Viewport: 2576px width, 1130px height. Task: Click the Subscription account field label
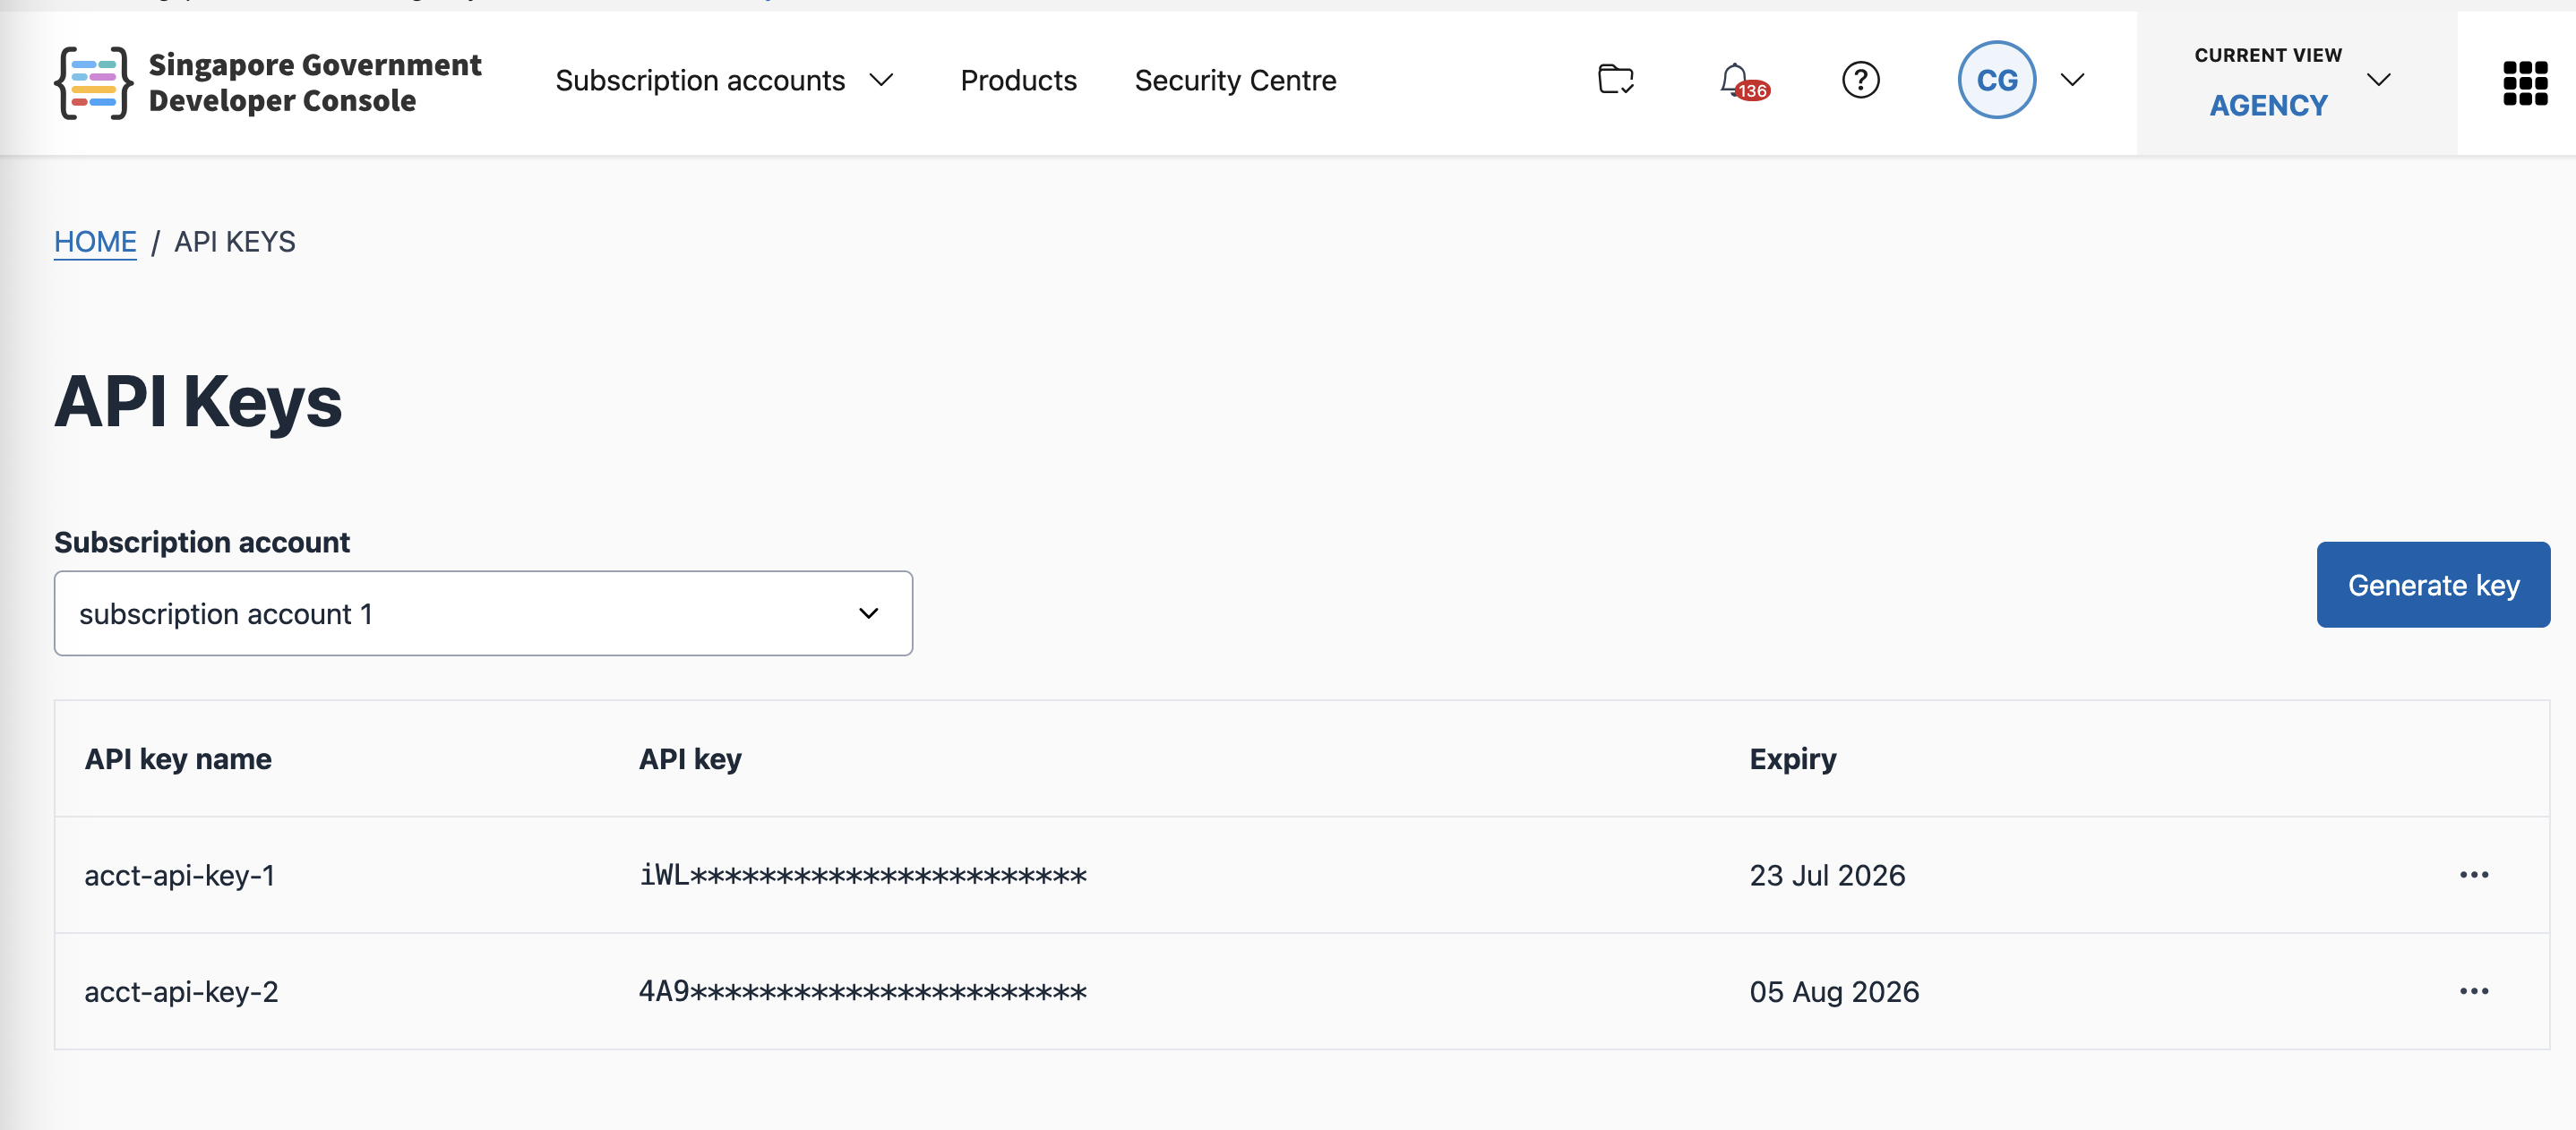click(x=202, y=542)
